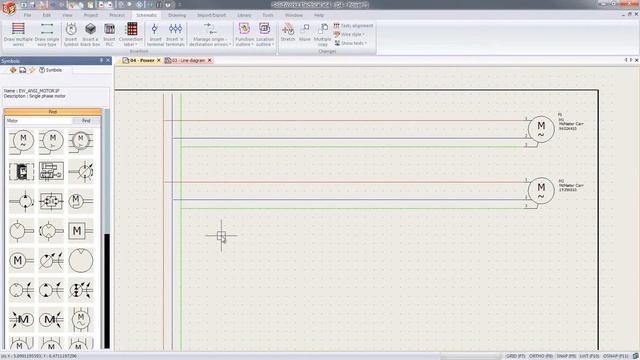Screen dimensions: 640x360
Task: Toggle SNAP (F9) in status bar
Action: pos(566,356)
